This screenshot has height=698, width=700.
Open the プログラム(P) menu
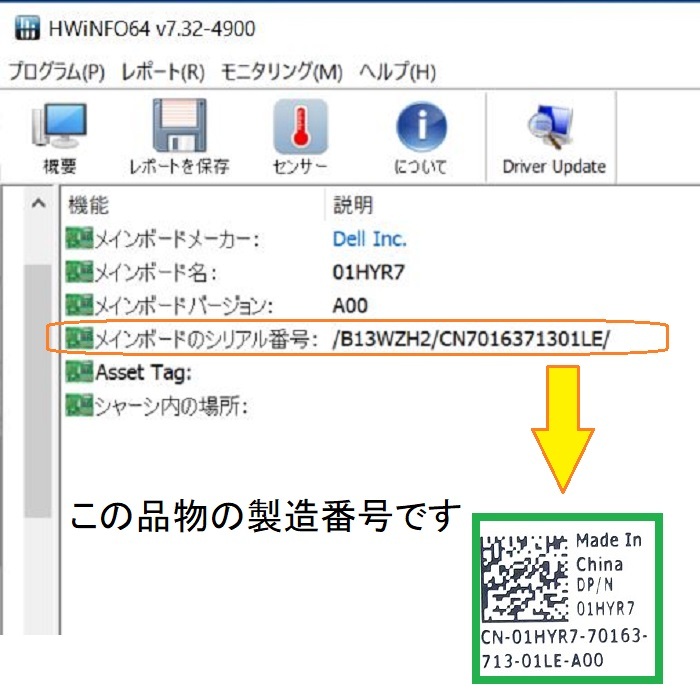click(x=57, y=72)
